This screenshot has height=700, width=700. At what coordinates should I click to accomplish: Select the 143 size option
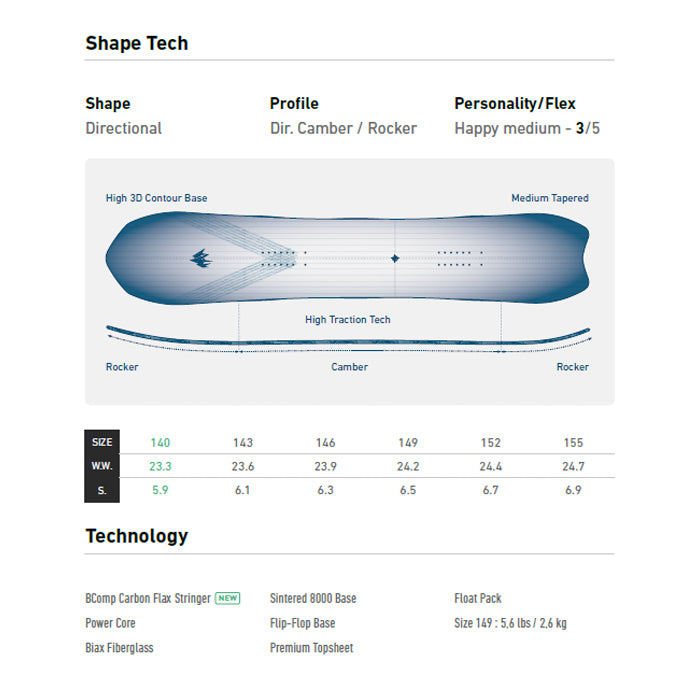[x=242, y=442]
